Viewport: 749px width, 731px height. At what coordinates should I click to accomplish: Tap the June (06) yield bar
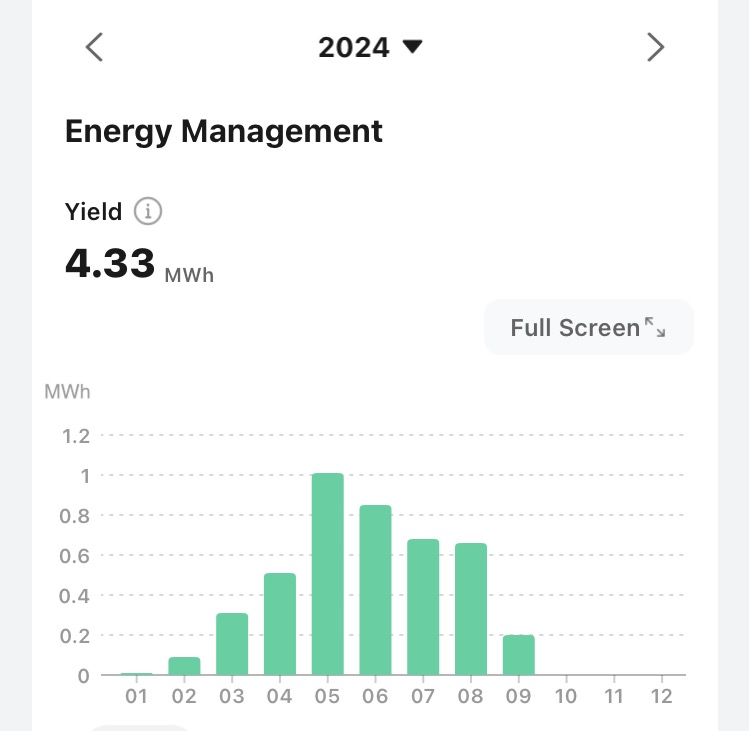click(x=375, y=590)
